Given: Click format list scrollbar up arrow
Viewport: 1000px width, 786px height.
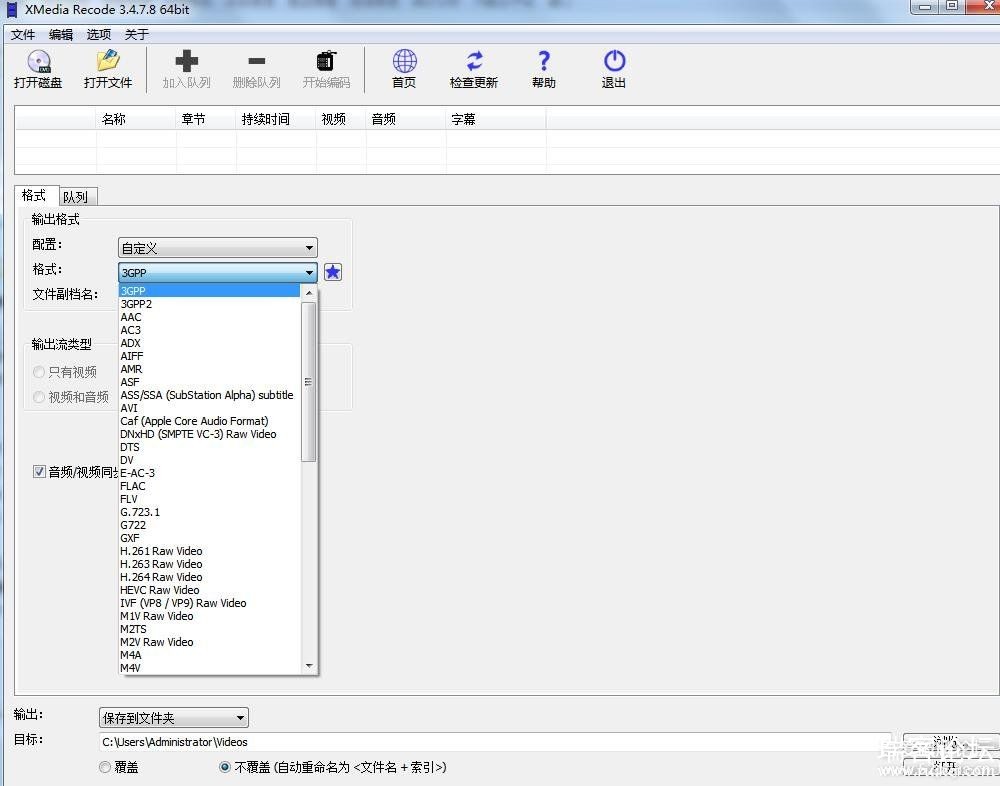Looking at the screenshot, I should (309, 293).
